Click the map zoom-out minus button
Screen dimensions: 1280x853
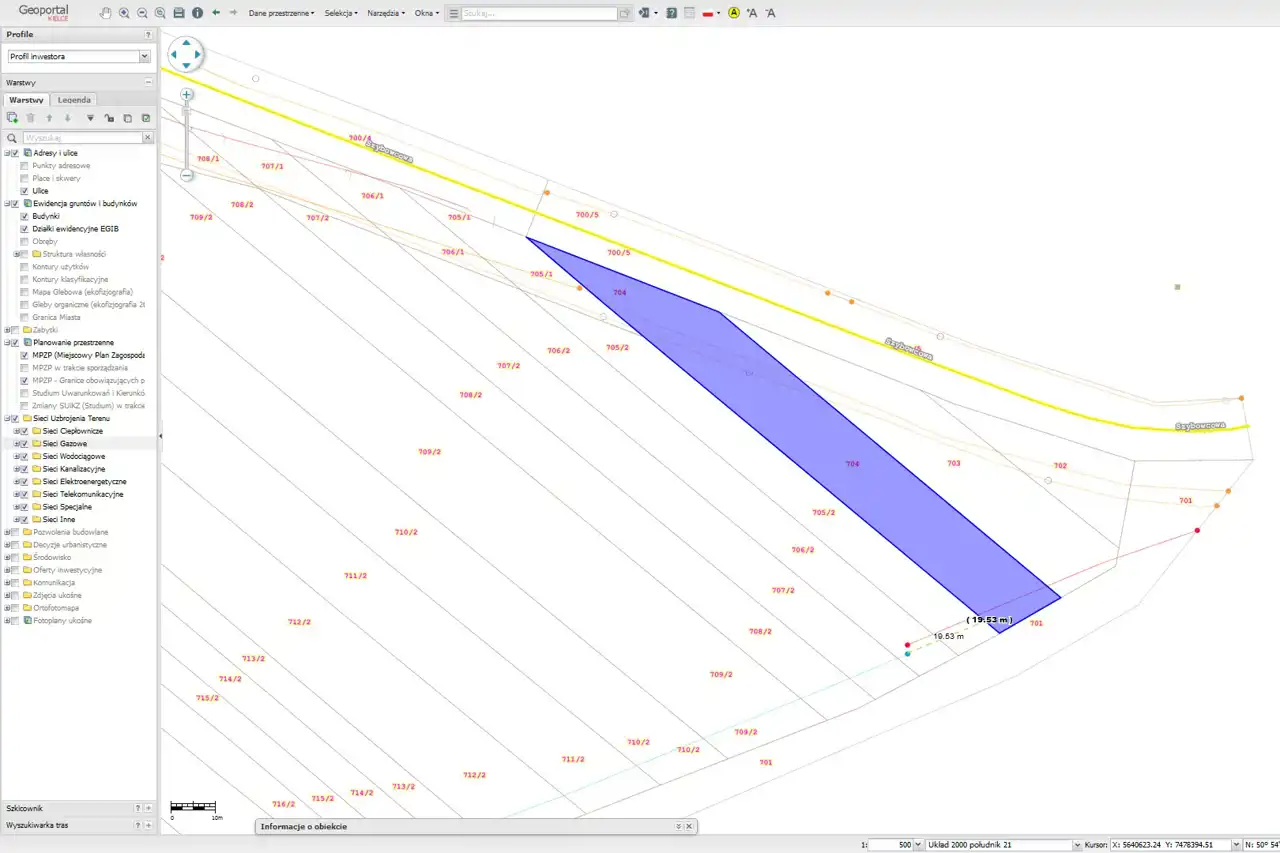[x=187, y=175]
